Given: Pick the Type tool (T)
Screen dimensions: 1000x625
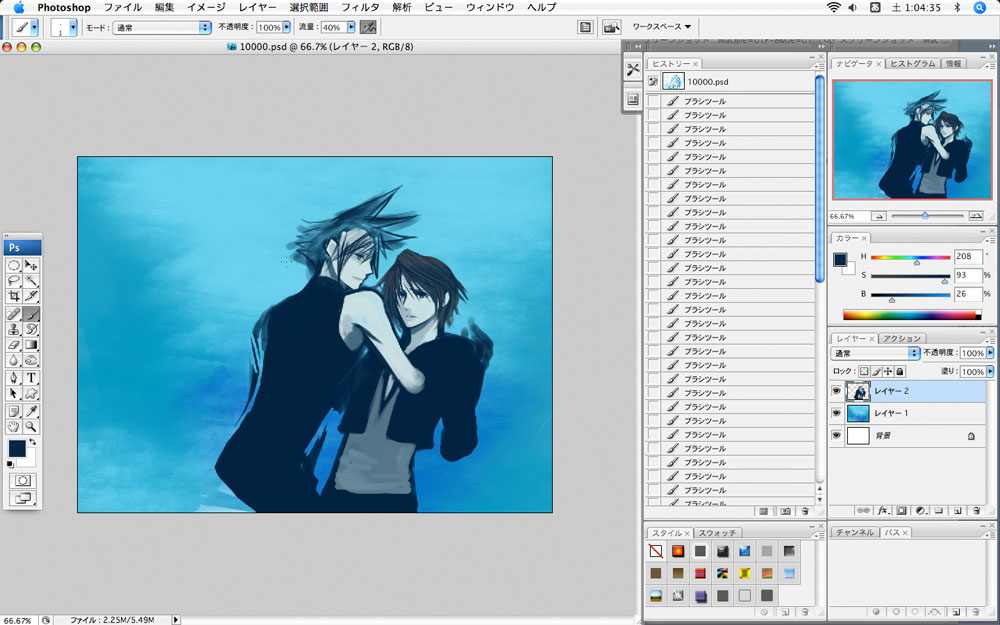Looking at the screenshot, I should 32,378.
